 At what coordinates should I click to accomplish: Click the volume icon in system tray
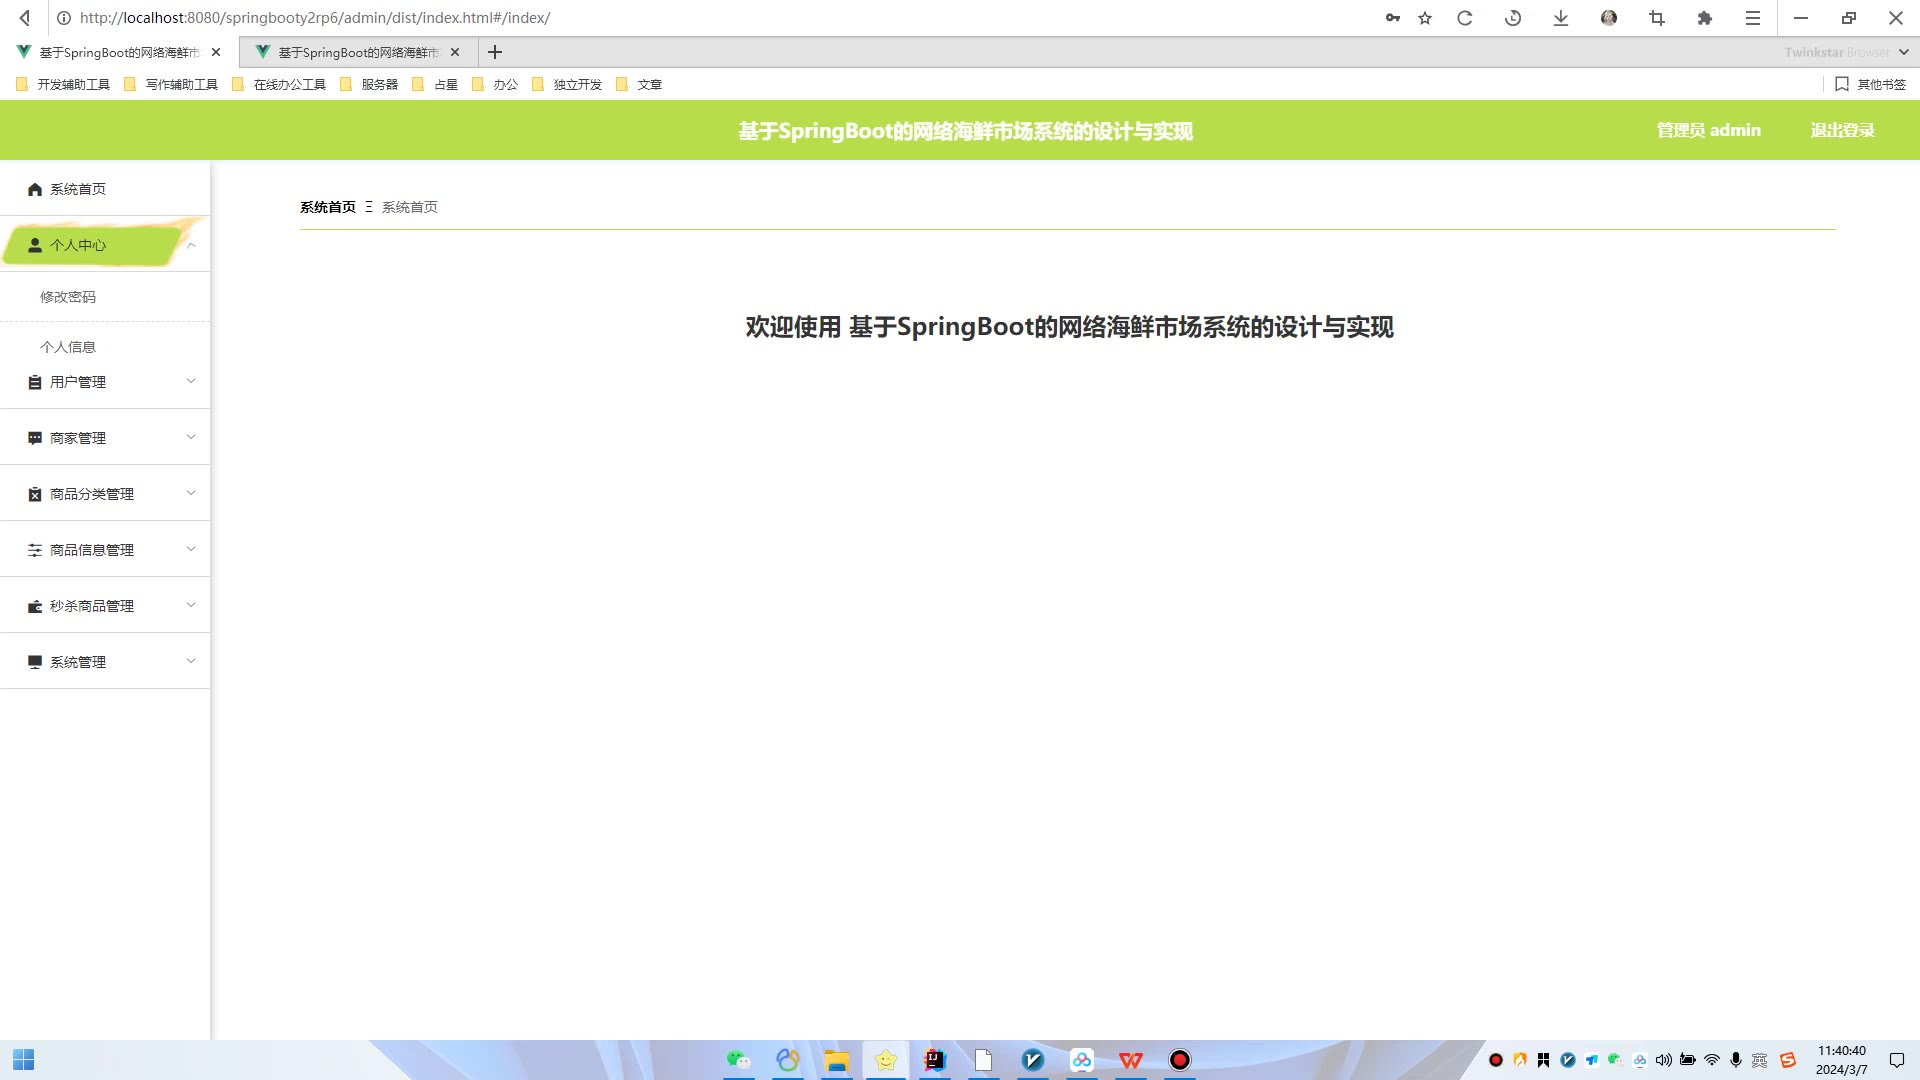pos(1664,1060)
